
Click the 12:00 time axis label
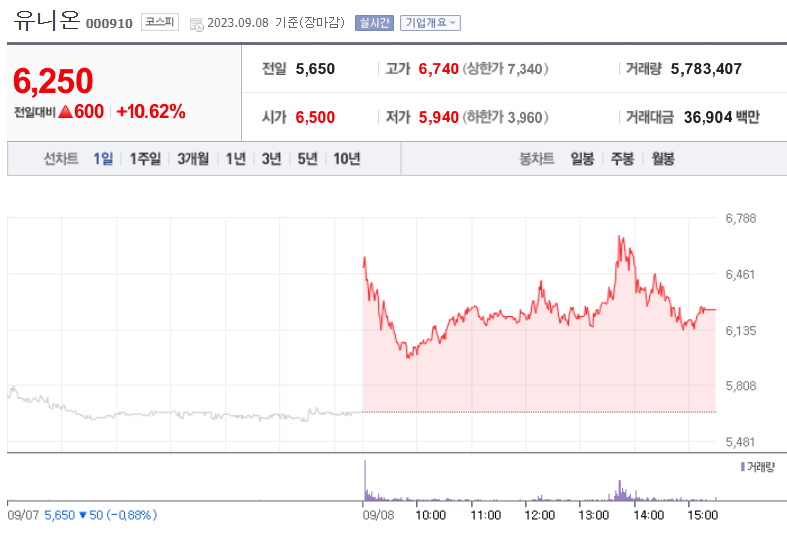540,515
